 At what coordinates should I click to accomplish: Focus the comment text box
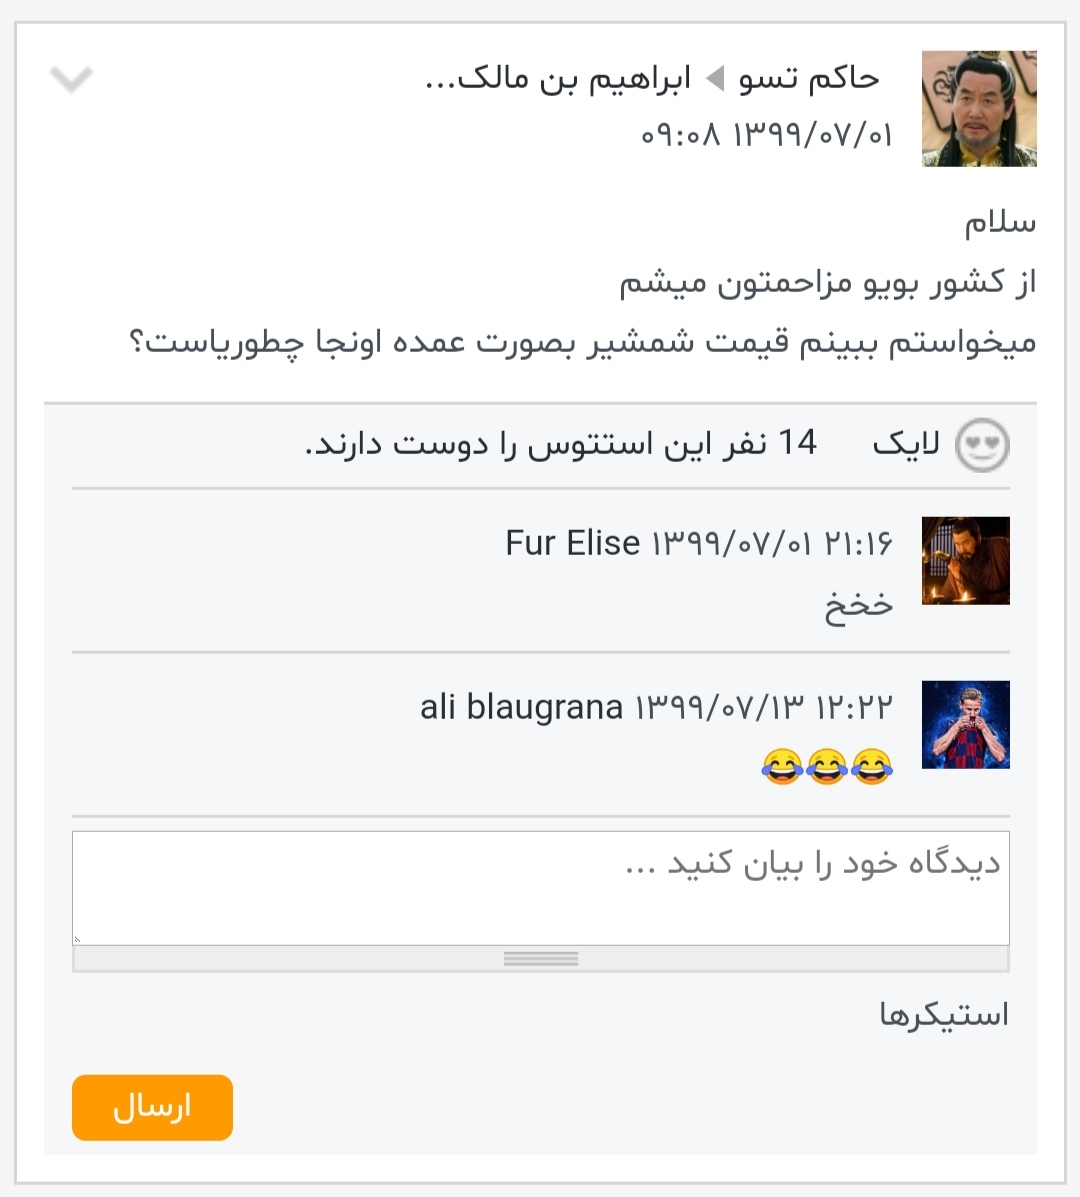point(540,888)
